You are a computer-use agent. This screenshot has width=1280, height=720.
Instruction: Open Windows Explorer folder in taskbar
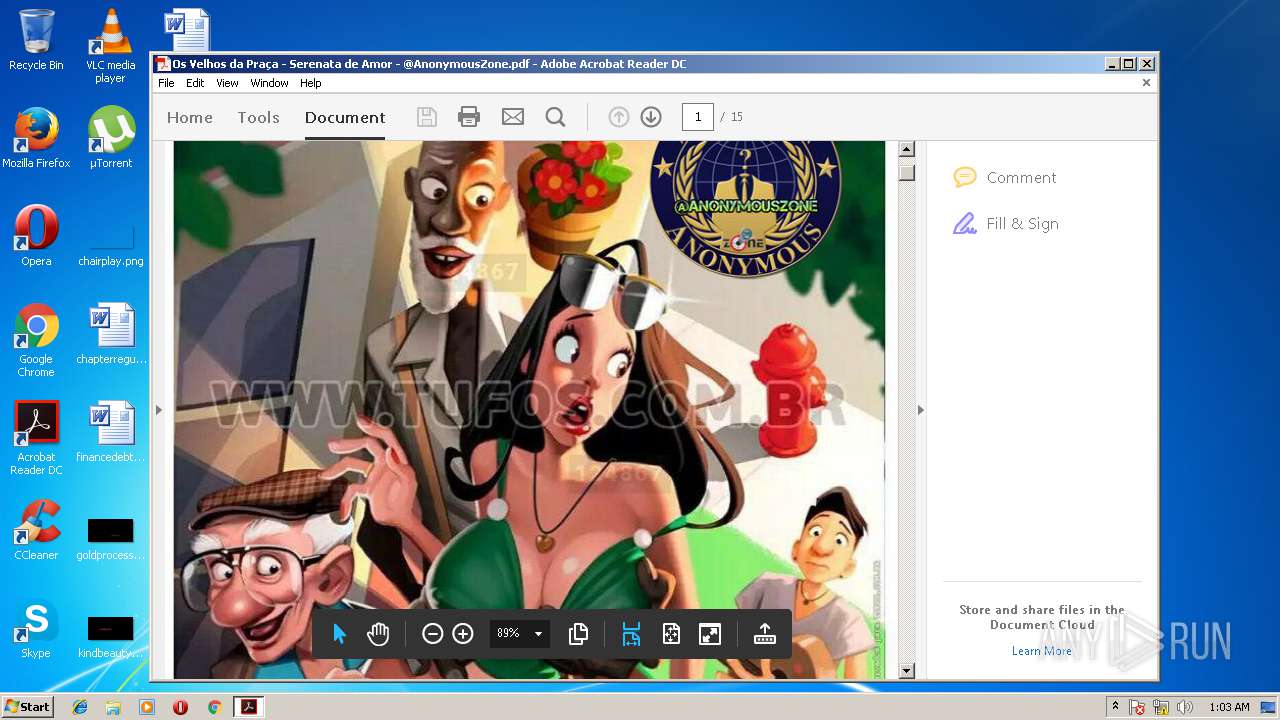tap(113, 707)
